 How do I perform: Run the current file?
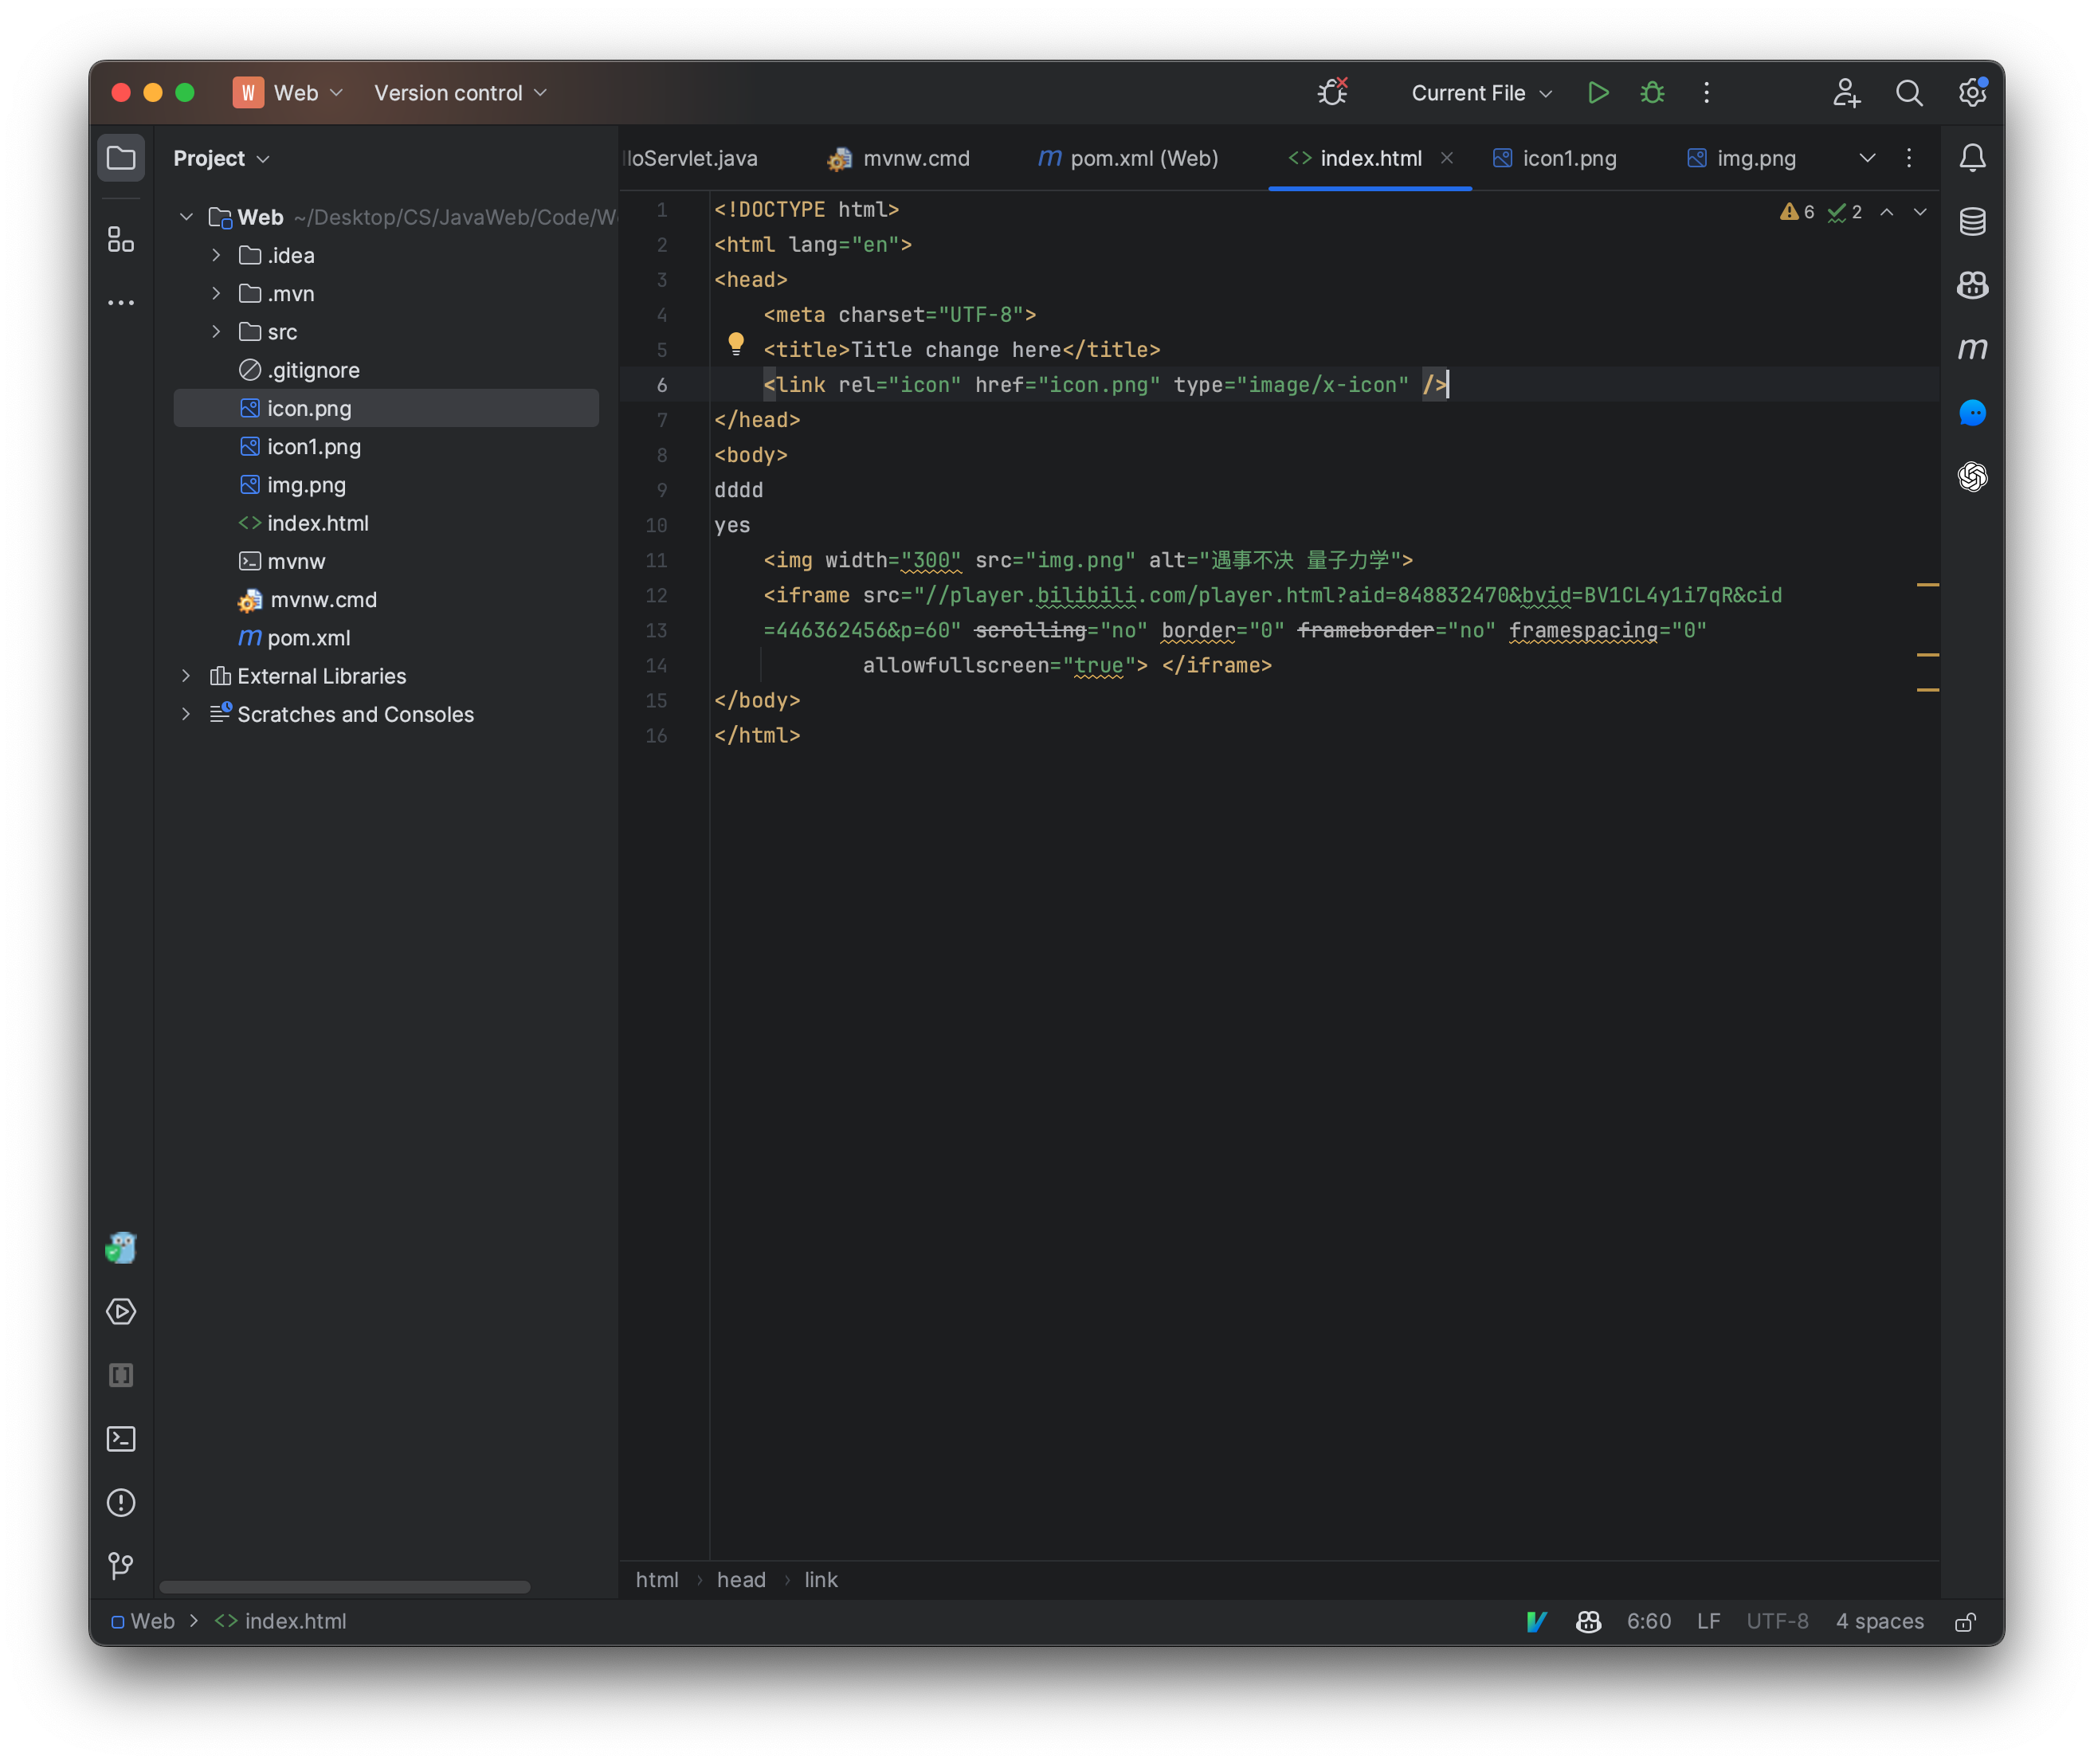pyautogui.click(x=1598, y=93)
